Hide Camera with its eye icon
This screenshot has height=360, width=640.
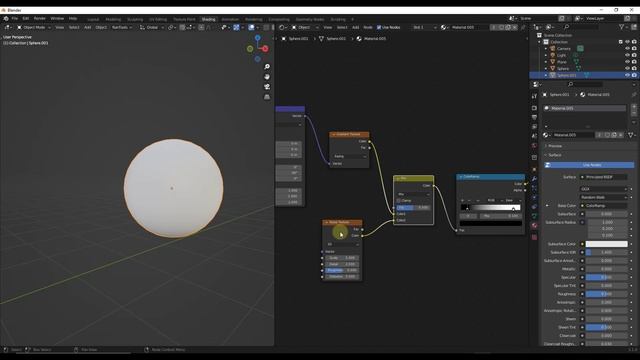(627, 49)
